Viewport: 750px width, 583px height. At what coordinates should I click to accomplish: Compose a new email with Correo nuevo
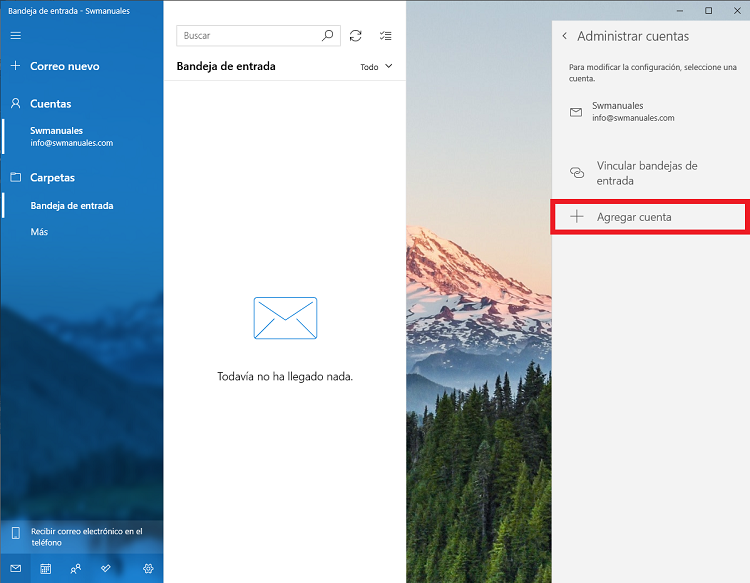coord(65,66)
